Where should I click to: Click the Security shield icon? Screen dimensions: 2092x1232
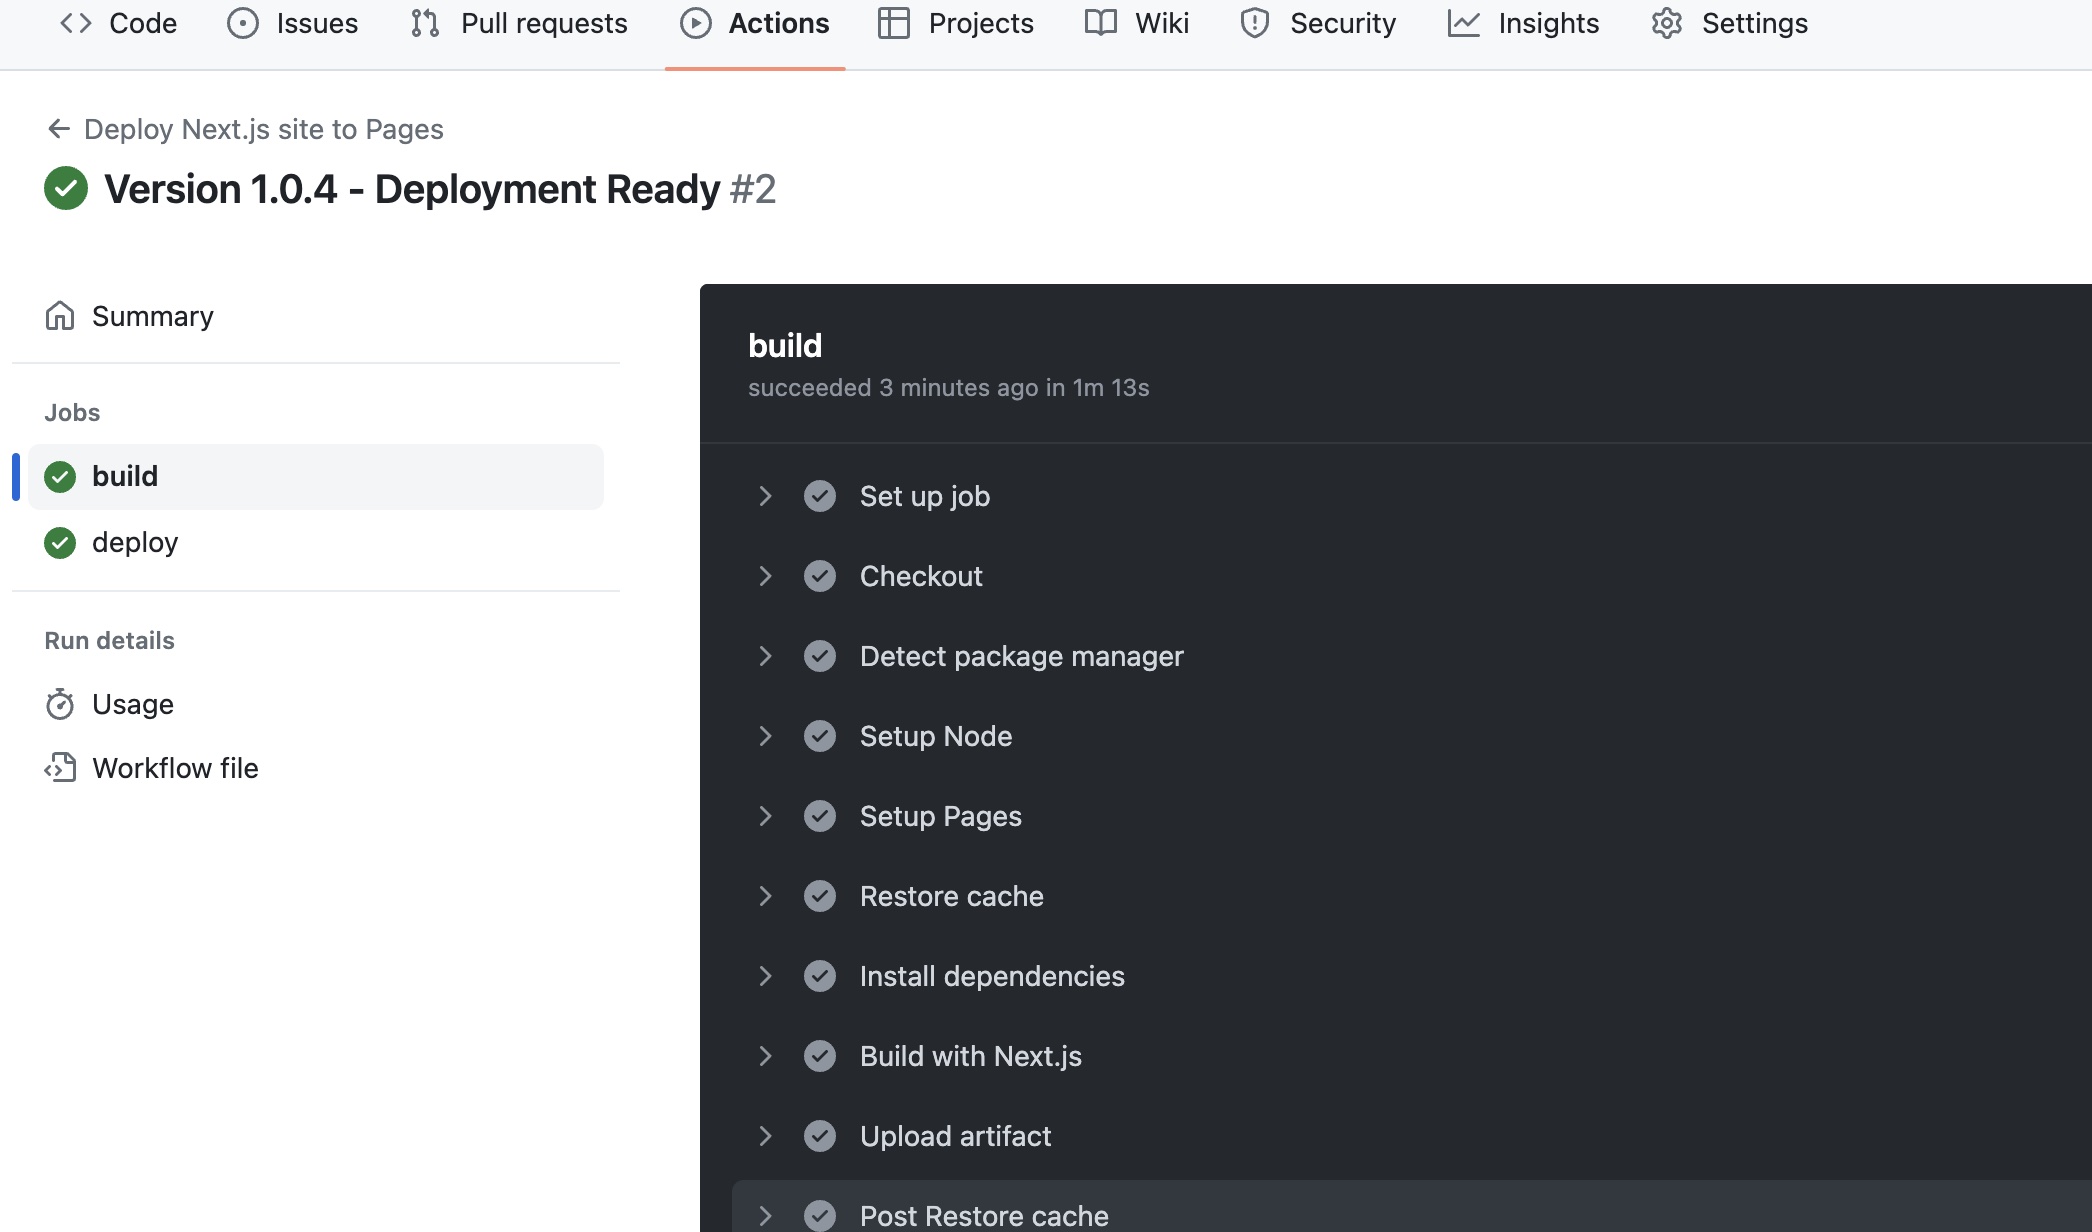(1254, 22)
